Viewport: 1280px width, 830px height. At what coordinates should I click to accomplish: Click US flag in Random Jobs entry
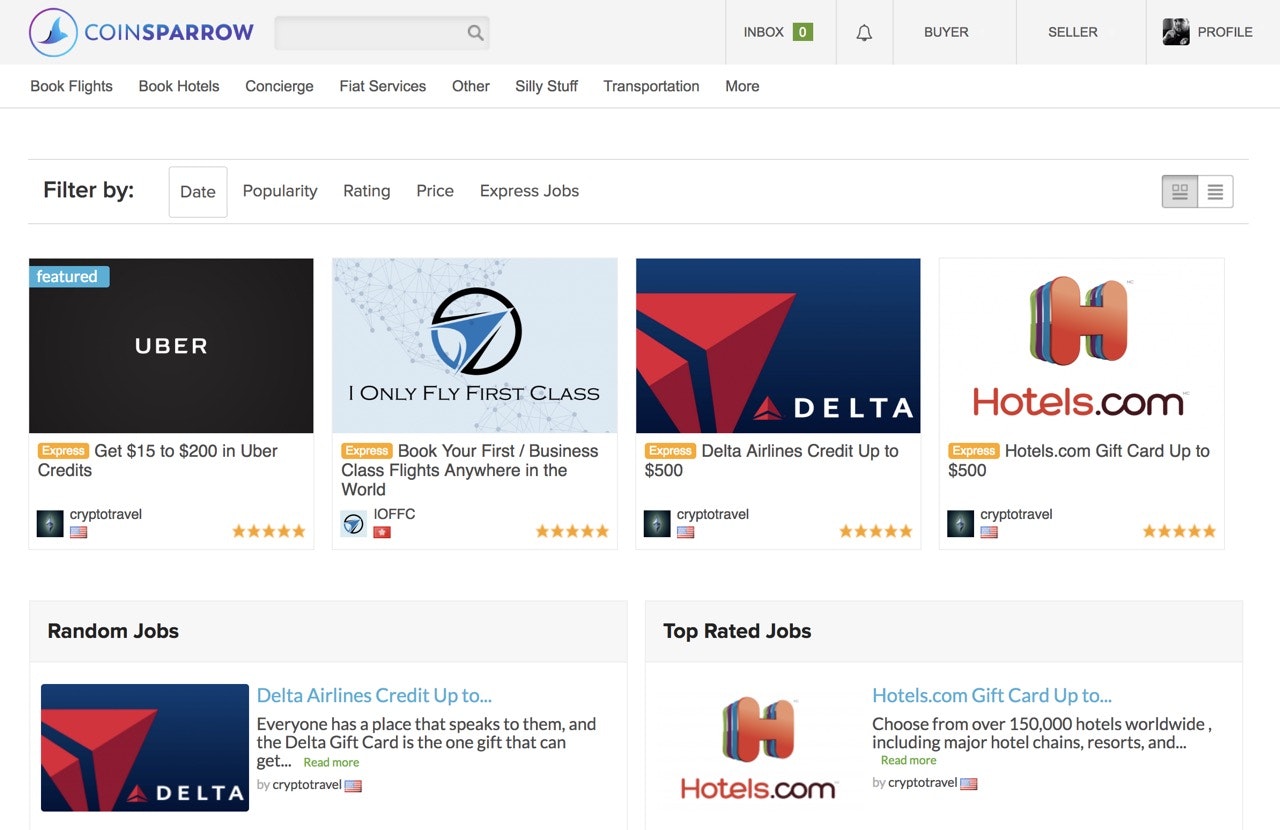[353, 786]
